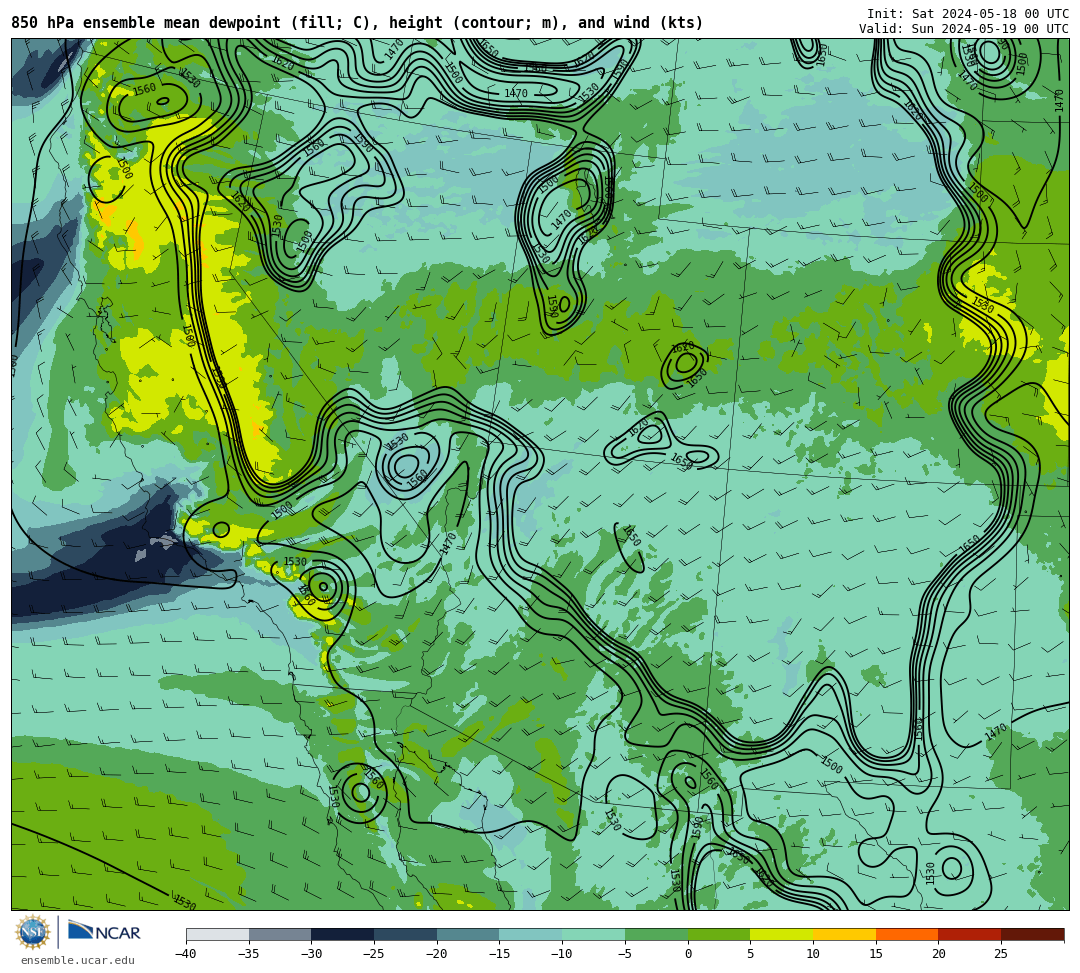The image size is (1080, 973).
Task: Click the colorbar swatch between -35 and -30
Action: point(280,934)
